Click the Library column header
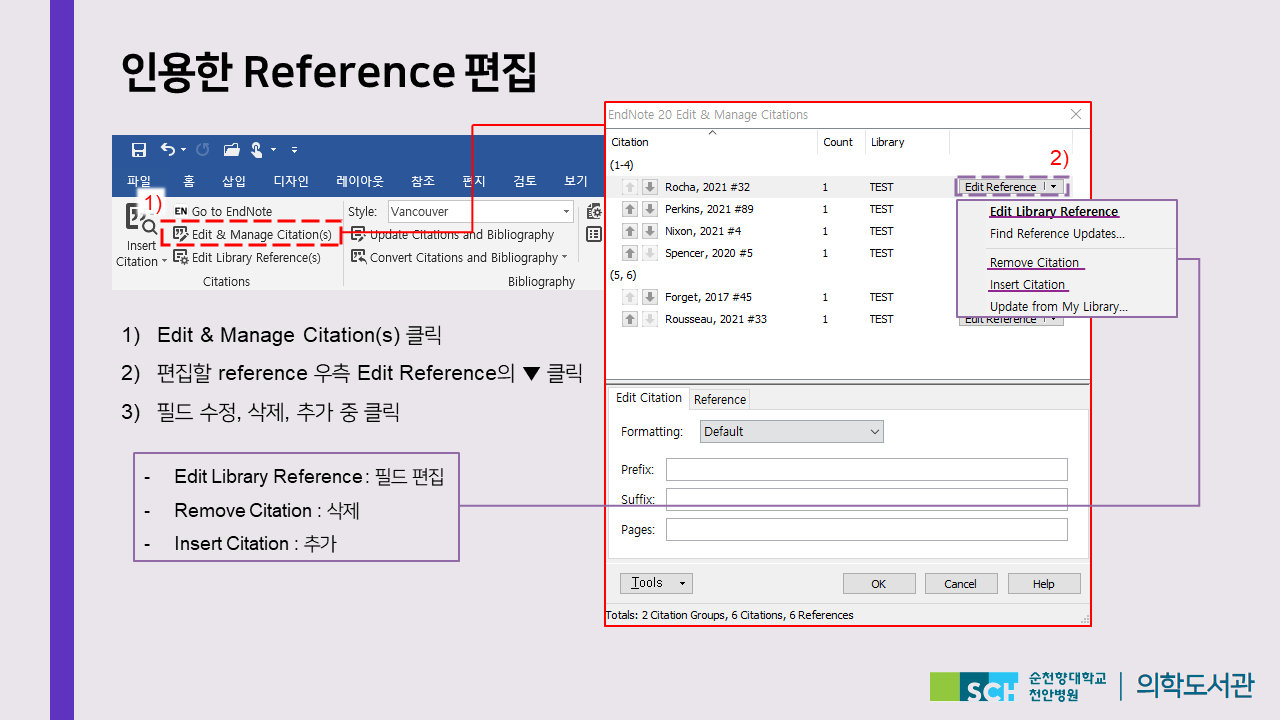This screenshot has height=720, width=1280. (x=906, y=142)
